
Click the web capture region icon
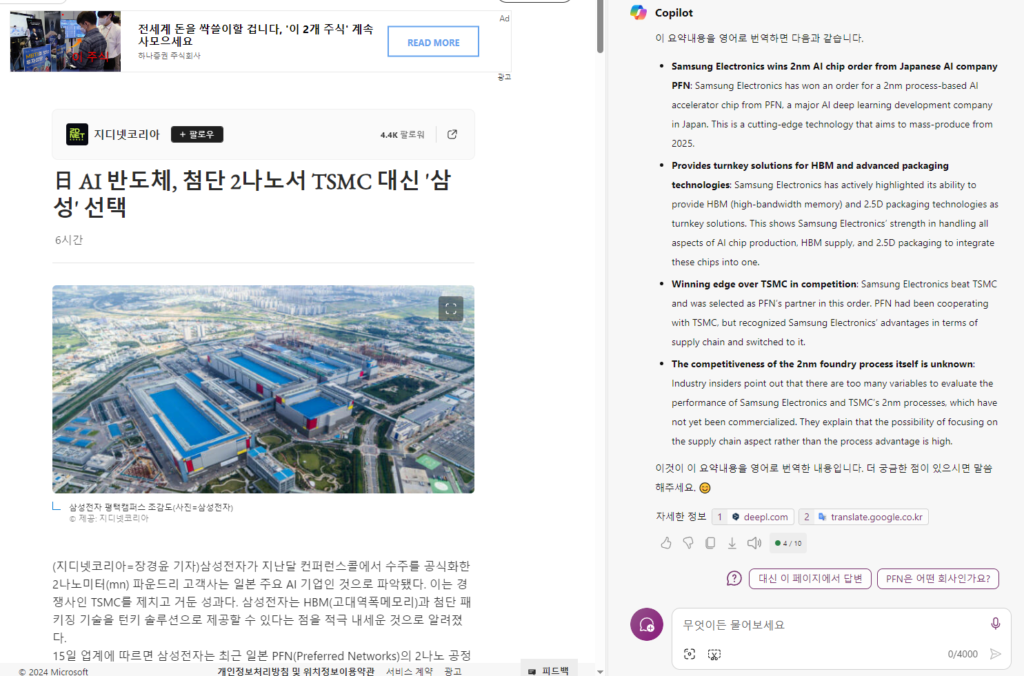coord(714,654)
